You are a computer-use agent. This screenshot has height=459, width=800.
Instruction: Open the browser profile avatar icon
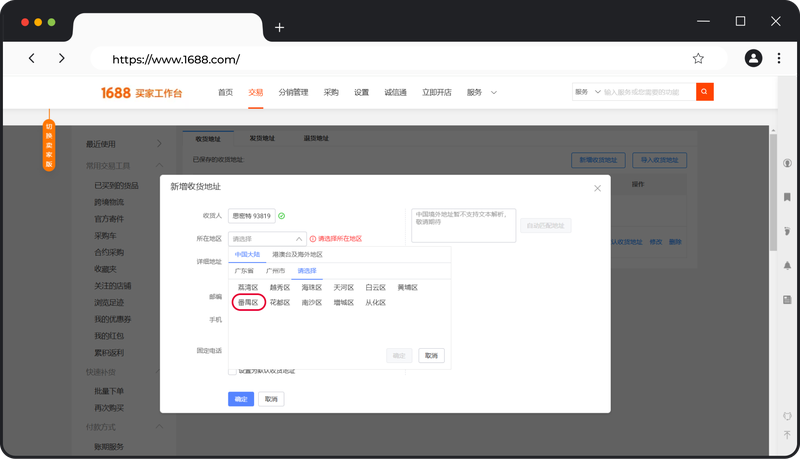(x=753, y=59)
